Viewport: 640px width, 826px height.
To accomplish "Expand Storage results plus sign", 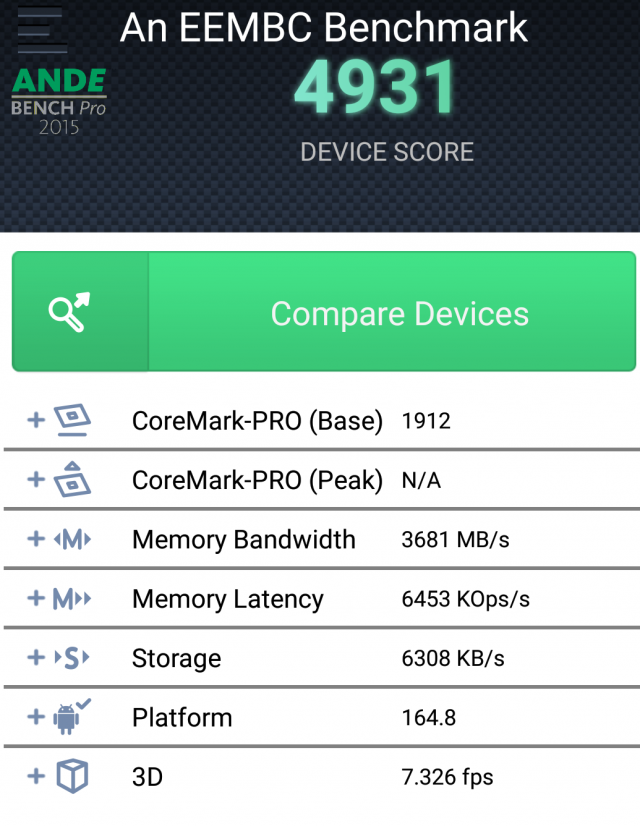I will tap(36, 658).
